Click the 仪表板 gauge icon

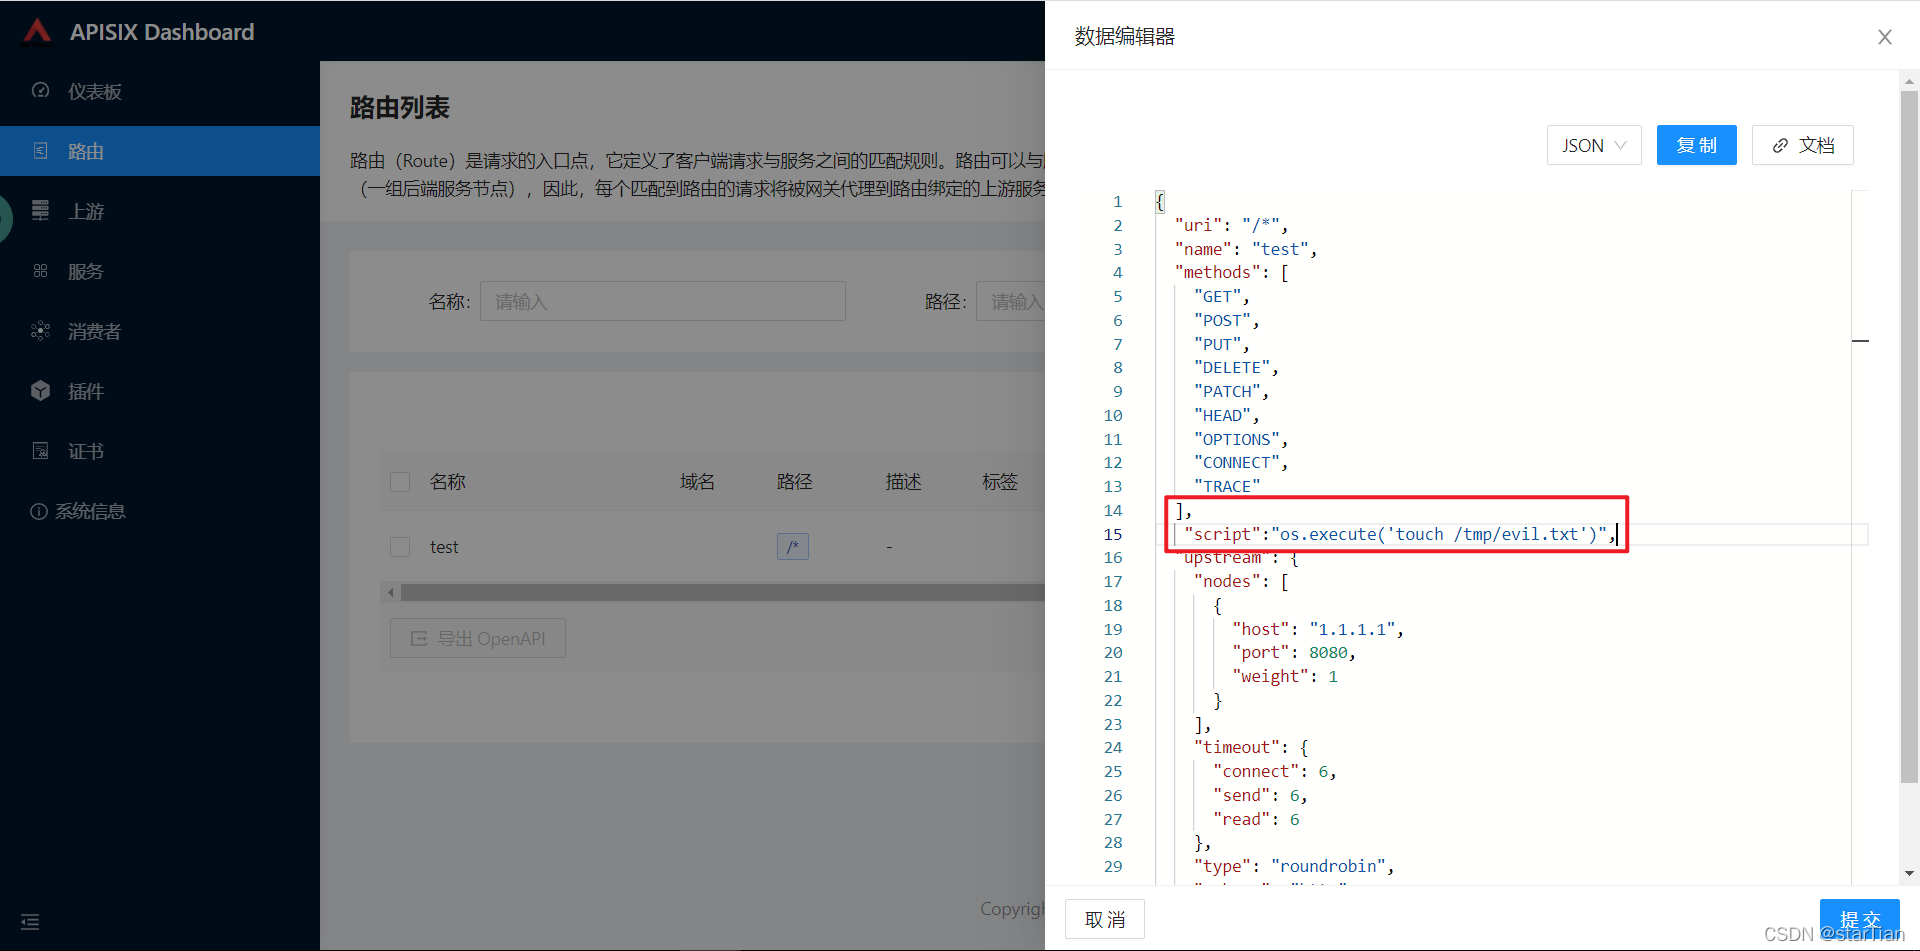(x=40, y=91)
